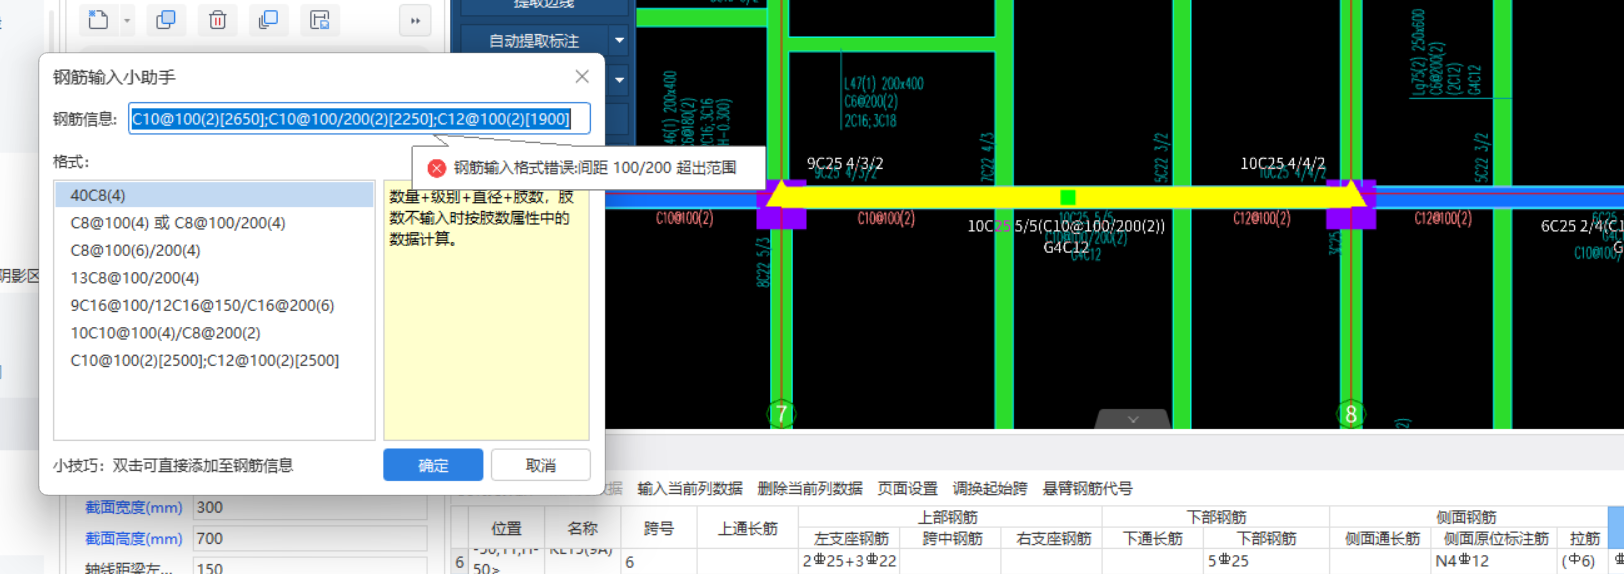Viewport: 1624px width, 574px height.
Task: Click the 位置 column header
Action: (x=506, y=528)
